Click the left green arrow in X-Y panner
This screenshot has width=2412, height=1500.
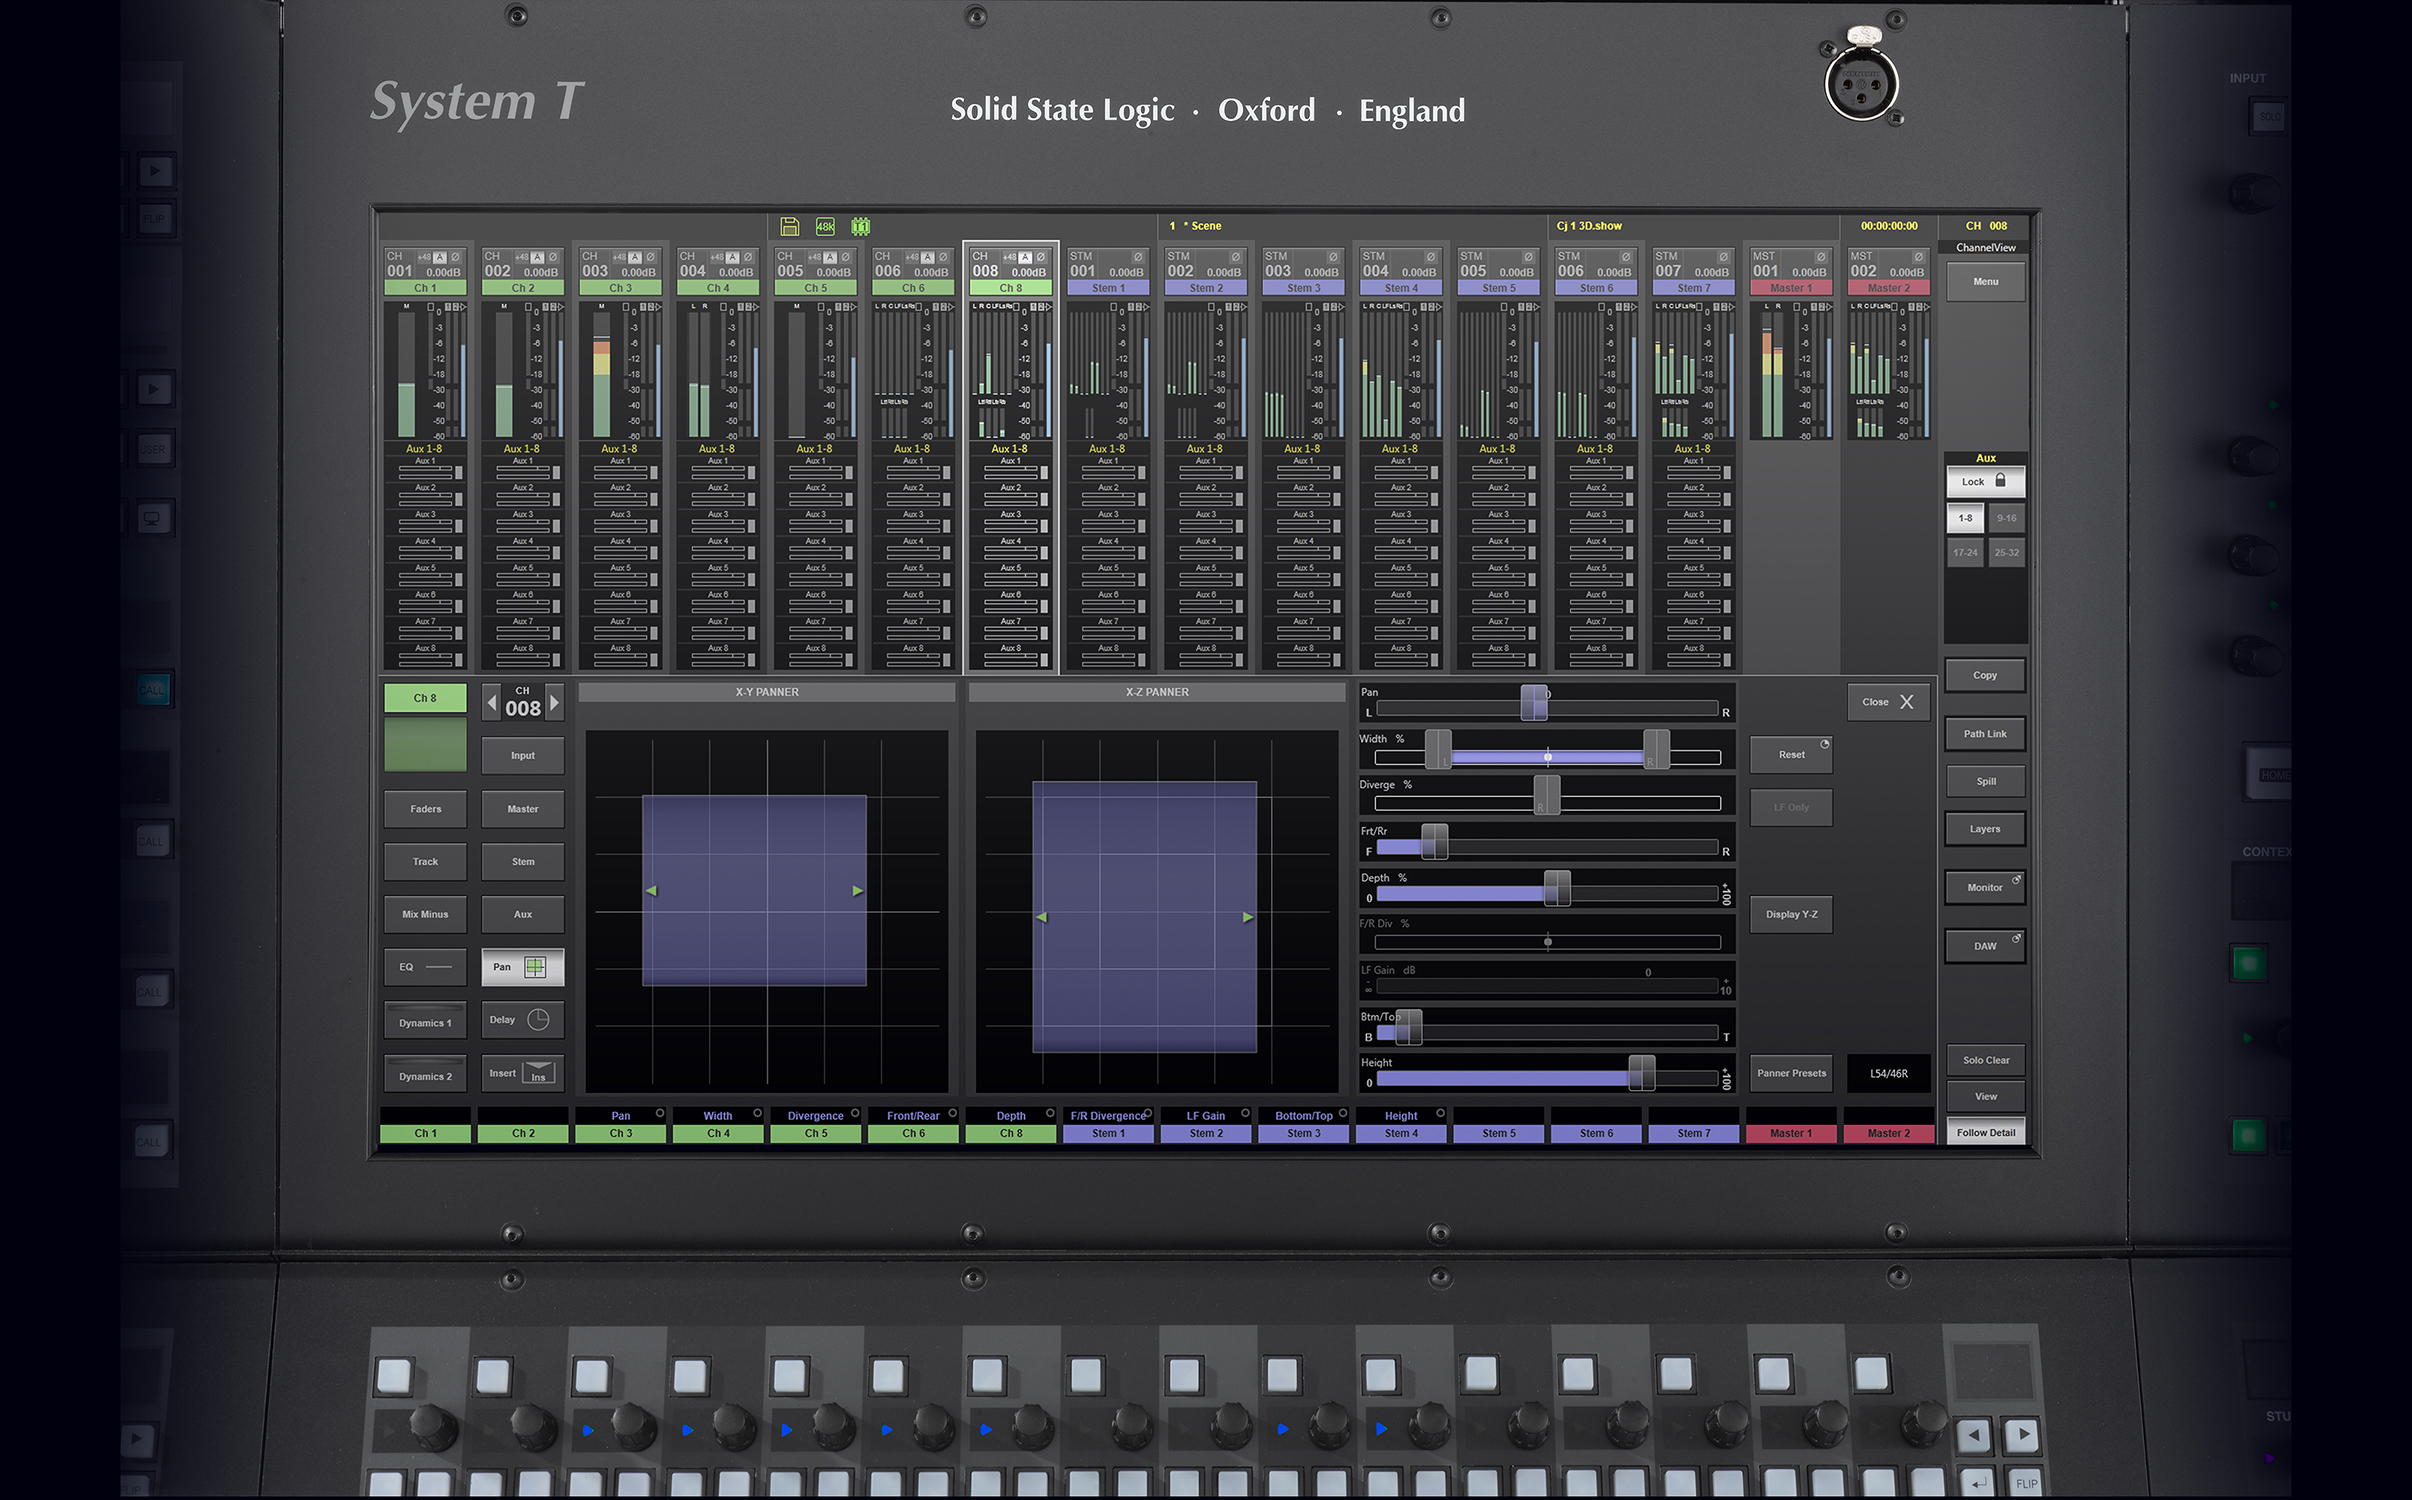pyautogui.click(x=651, y=890)
